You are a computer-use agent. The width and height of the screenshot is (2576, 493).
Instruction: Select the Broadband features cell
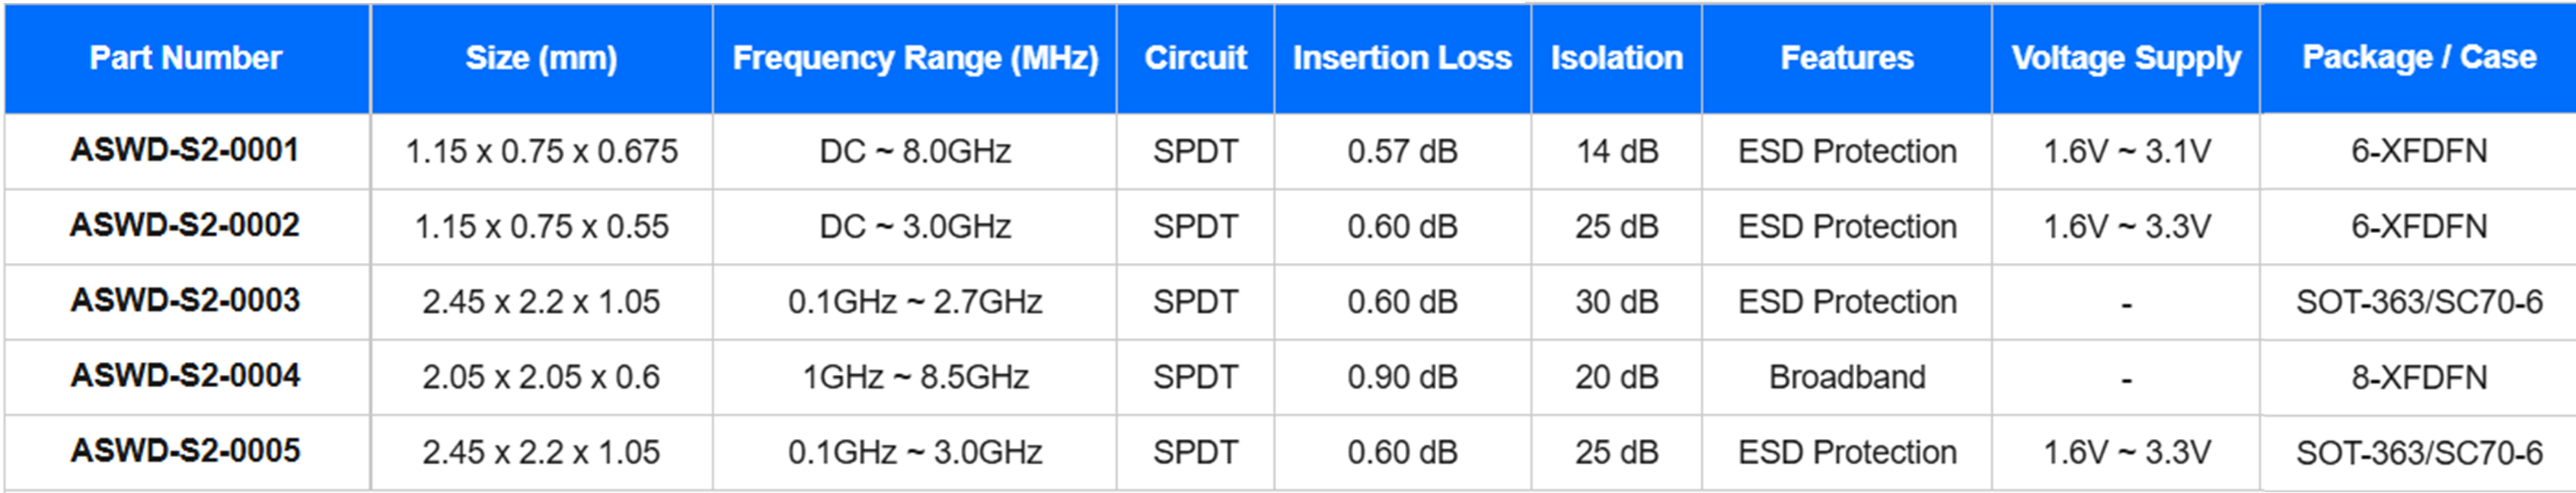[x=1847, y=377]
